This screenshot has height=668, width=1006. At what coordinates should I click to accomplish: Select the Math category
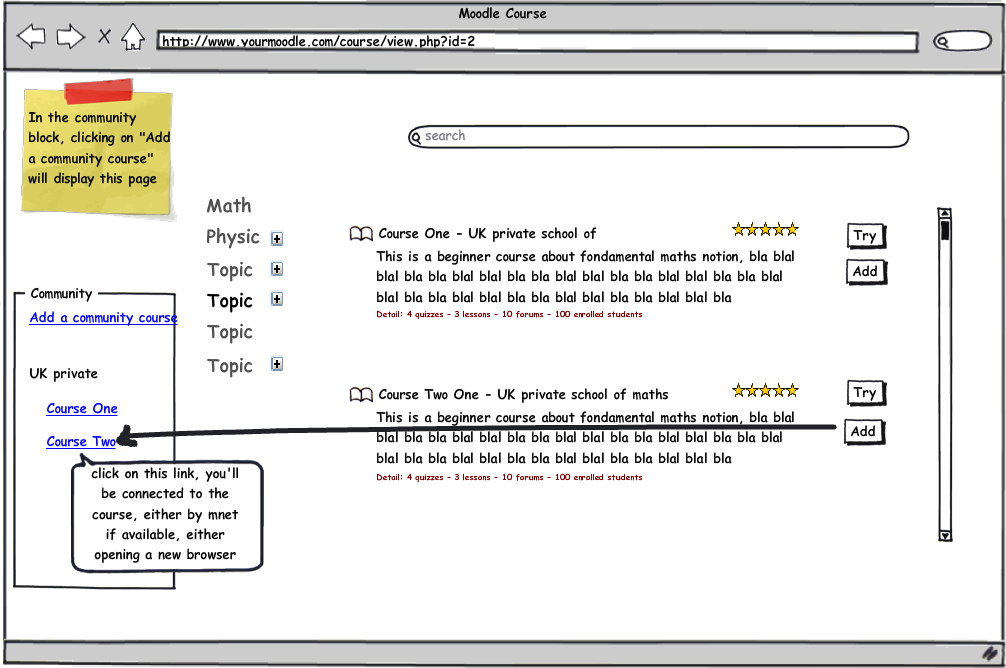pyautogui.click(x=229, y=206)
